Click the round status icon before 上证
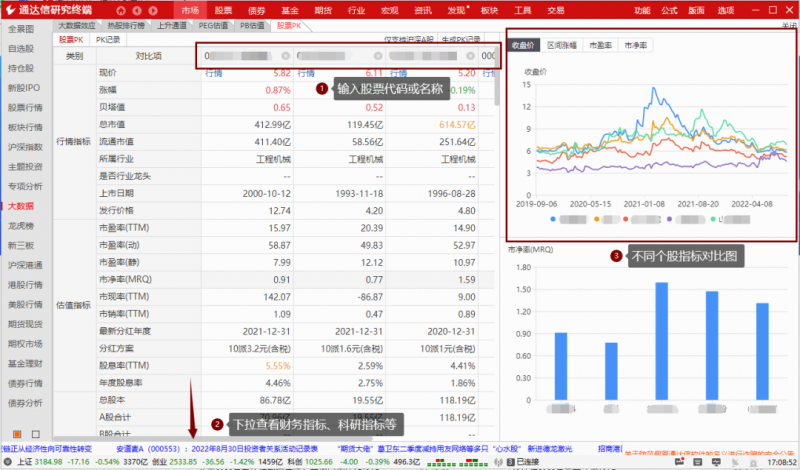Image resolution: width=800 pixels, height=470 pixels. click(8, 462)
